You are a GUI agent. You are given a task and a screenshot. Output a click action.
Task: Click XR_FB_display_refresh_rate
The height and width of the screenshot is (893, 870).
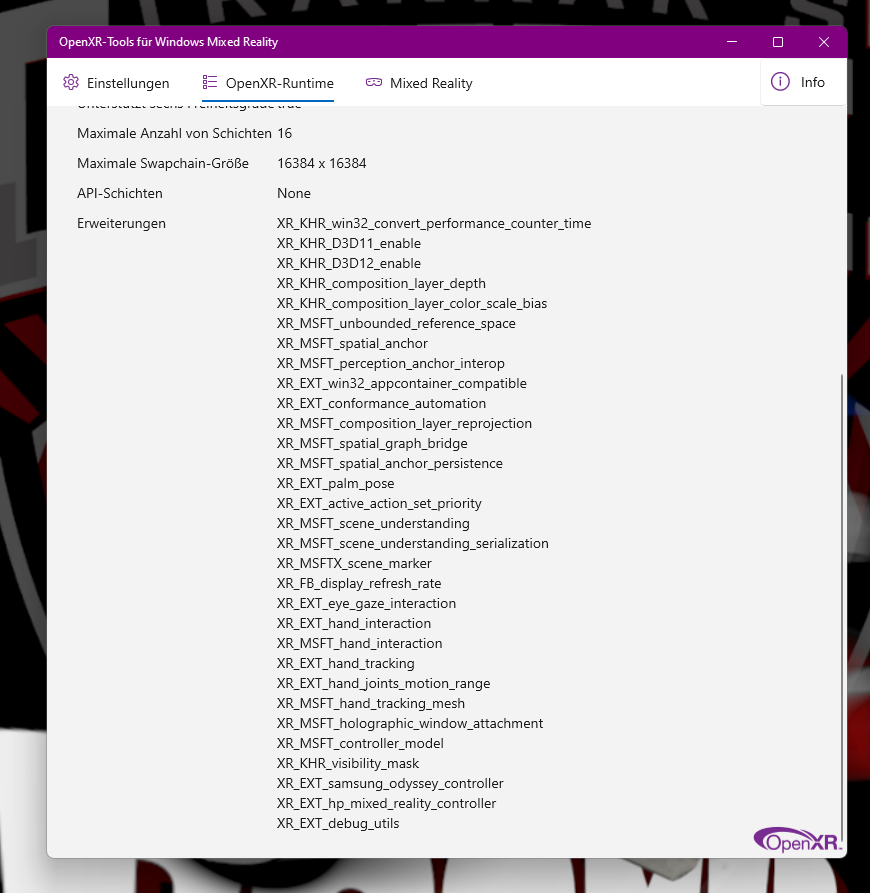(359, 583)
